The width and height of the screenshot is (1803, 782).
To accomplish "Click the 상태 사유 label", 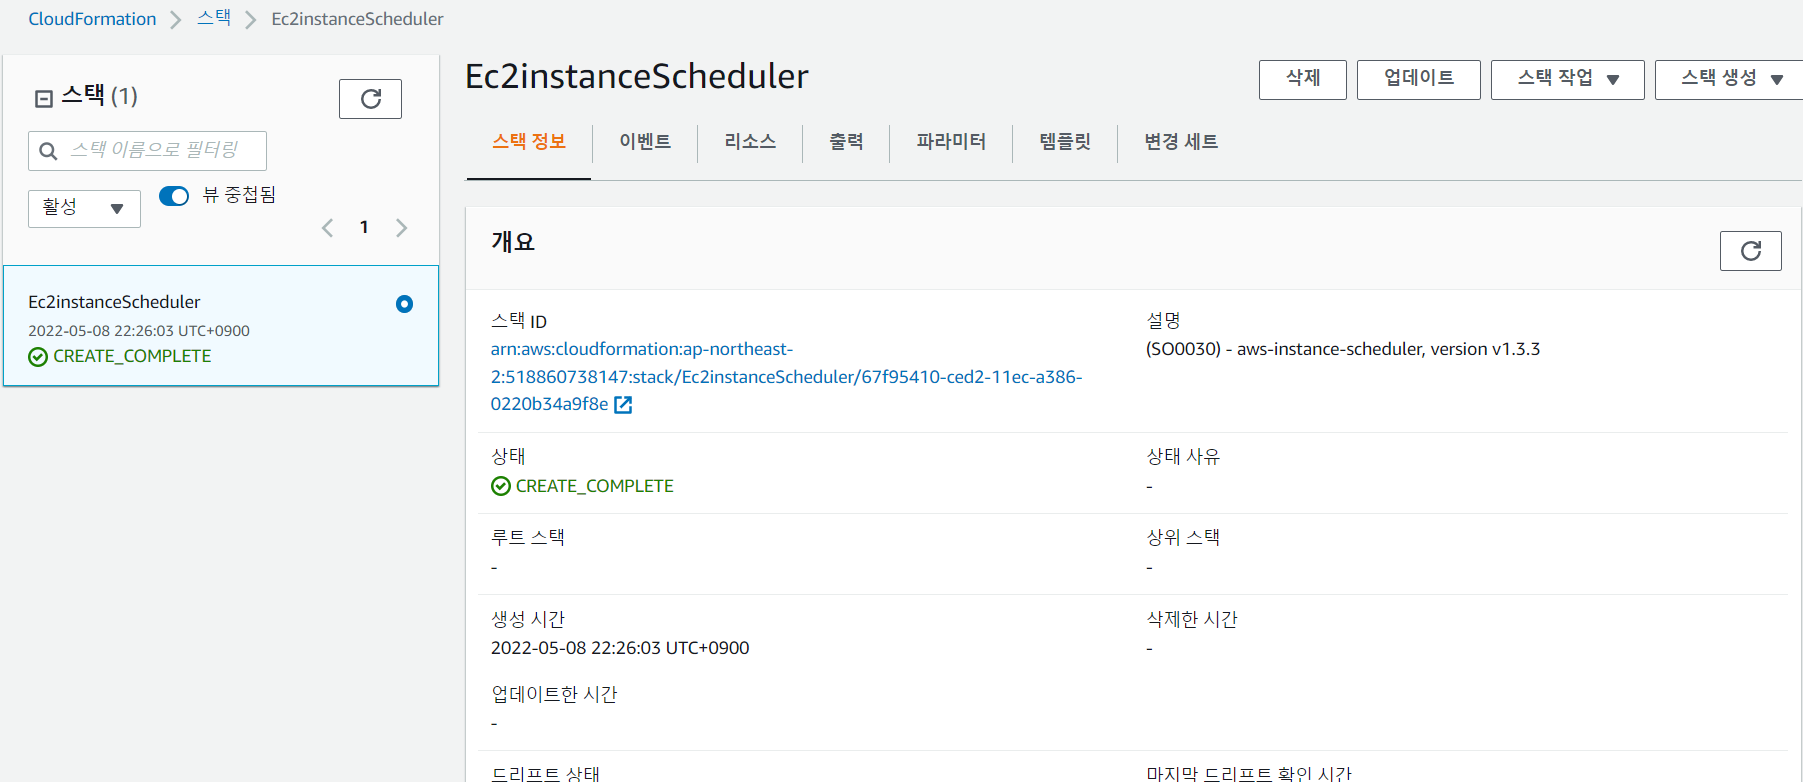I will [1183, 457].
